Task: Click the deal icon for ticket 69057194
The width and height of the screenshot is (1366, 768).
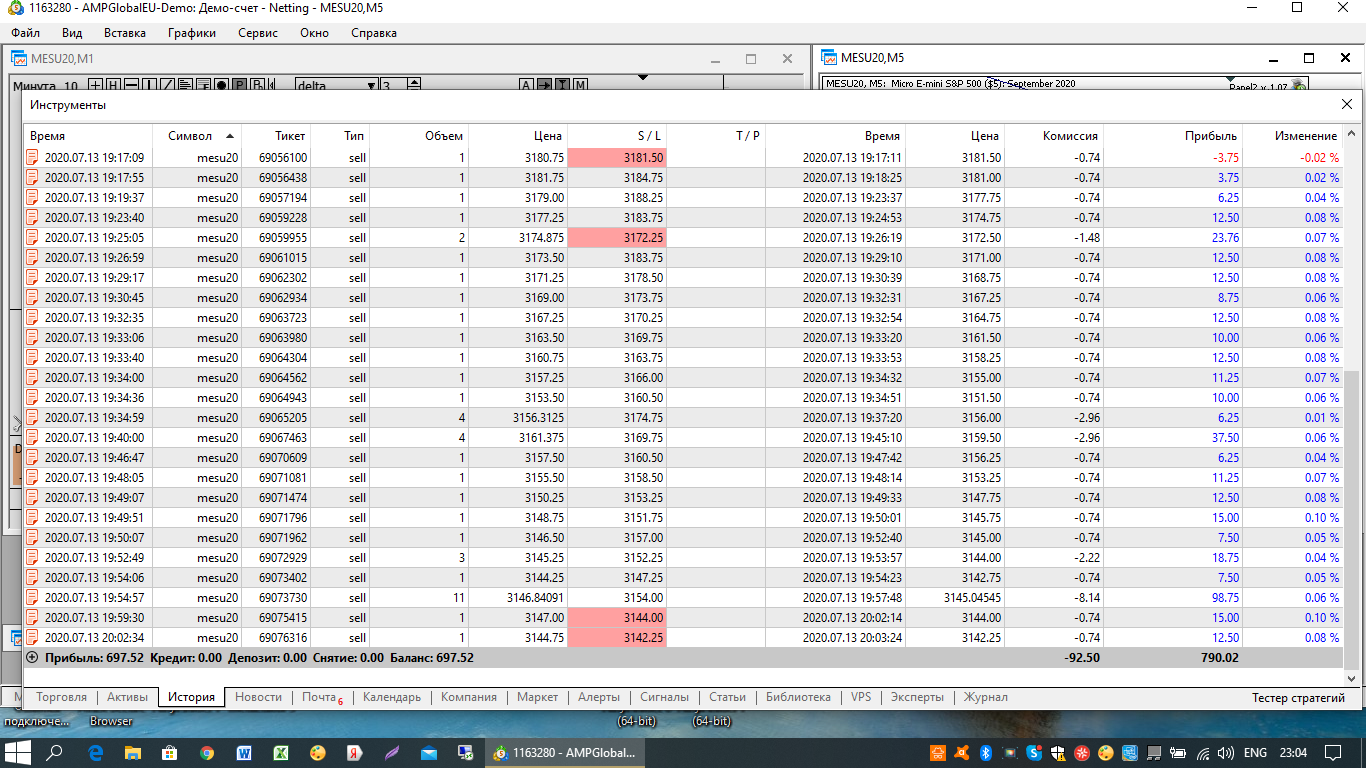Action: [33, 197]
